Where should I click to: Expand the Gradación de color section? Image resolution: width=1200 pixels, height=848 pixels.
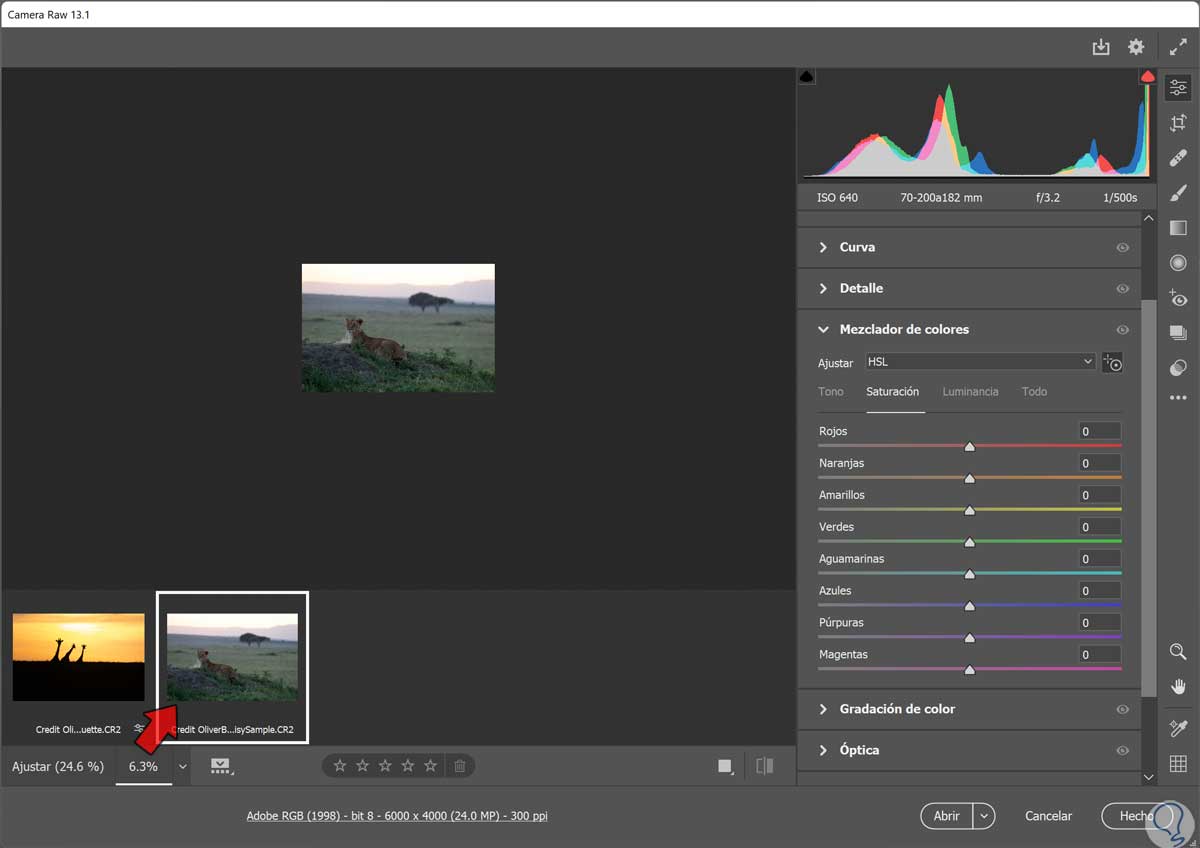pos(823,709)
